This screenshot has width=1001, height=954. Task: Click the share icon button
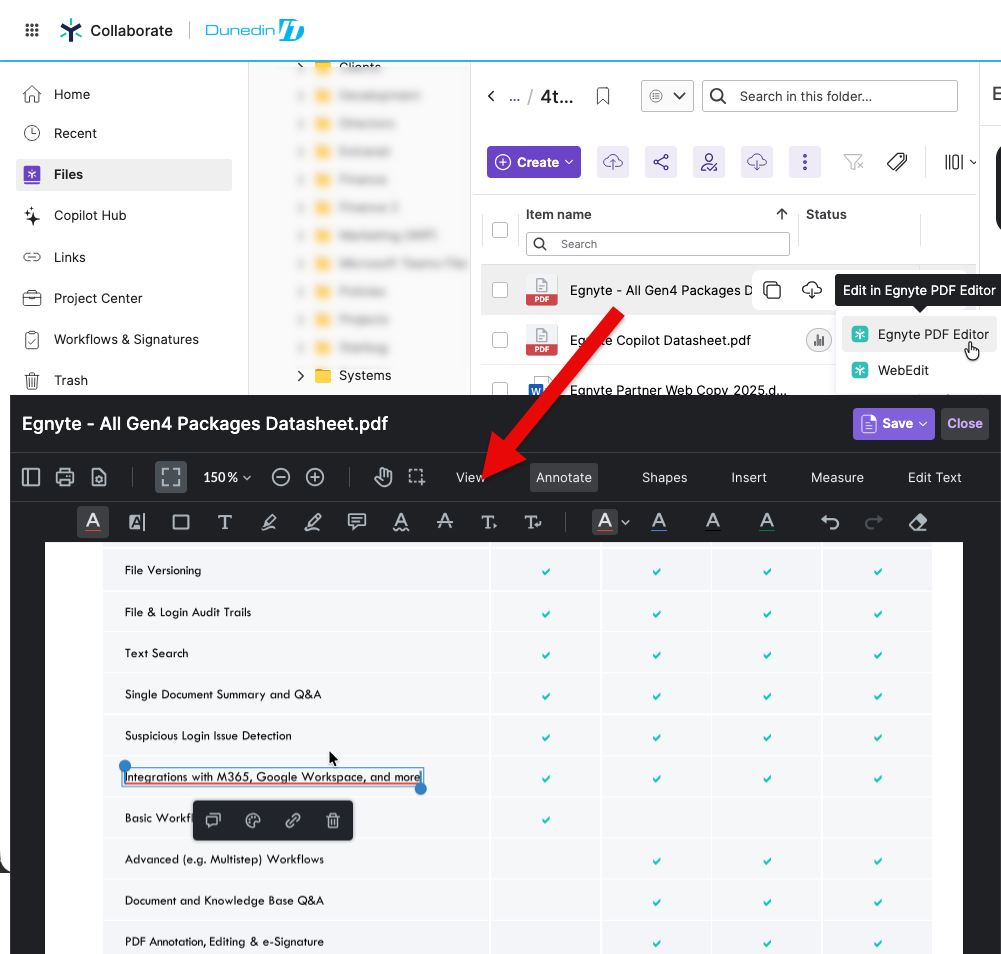point(661,162)
